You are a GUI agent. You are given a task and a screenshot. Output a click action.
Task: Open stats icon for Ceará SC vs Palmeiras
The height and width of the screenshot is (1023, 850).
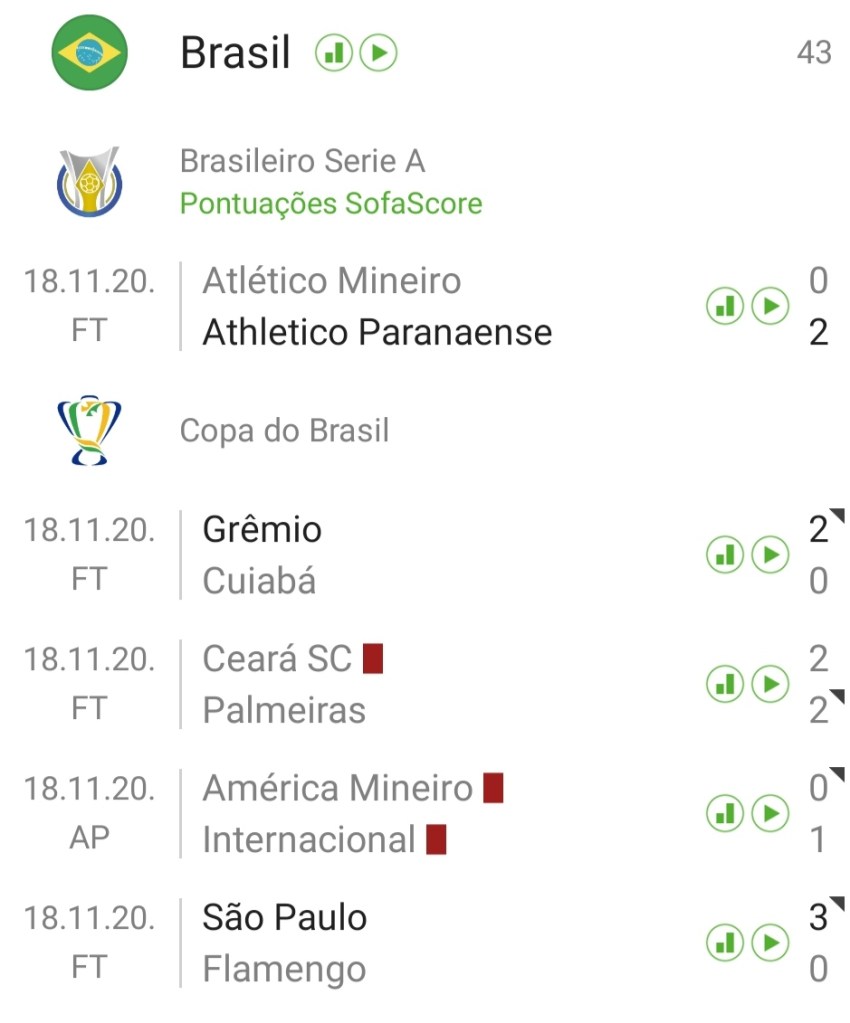click(725, 684)
